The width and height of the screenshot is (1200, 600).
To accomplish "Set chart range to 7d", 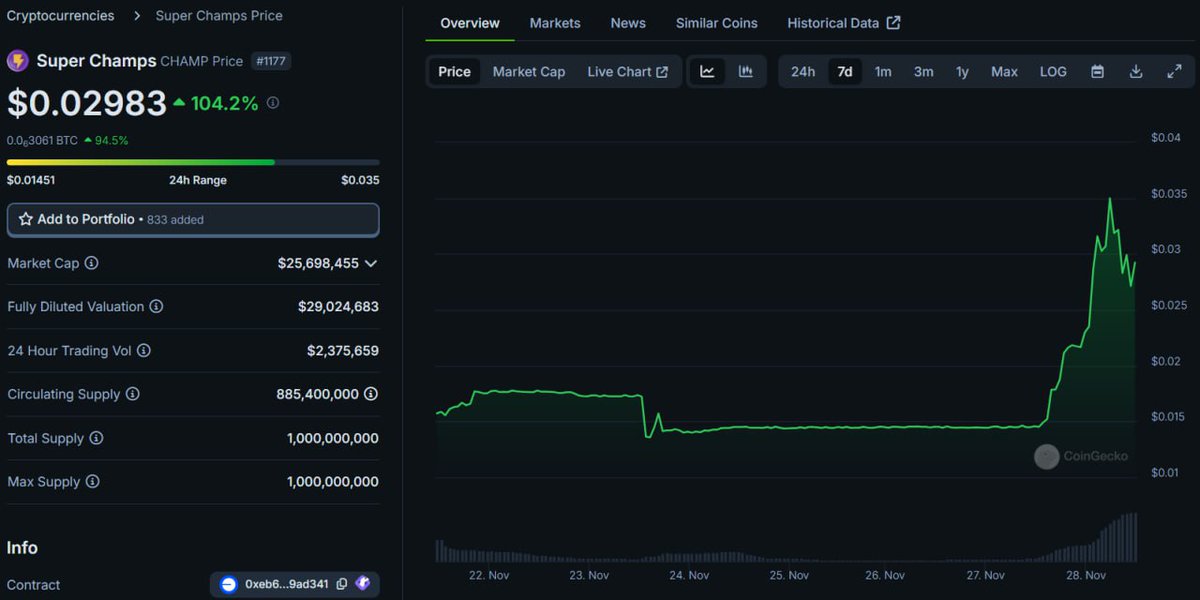I will pyautogui.click(x=845, y=72).
